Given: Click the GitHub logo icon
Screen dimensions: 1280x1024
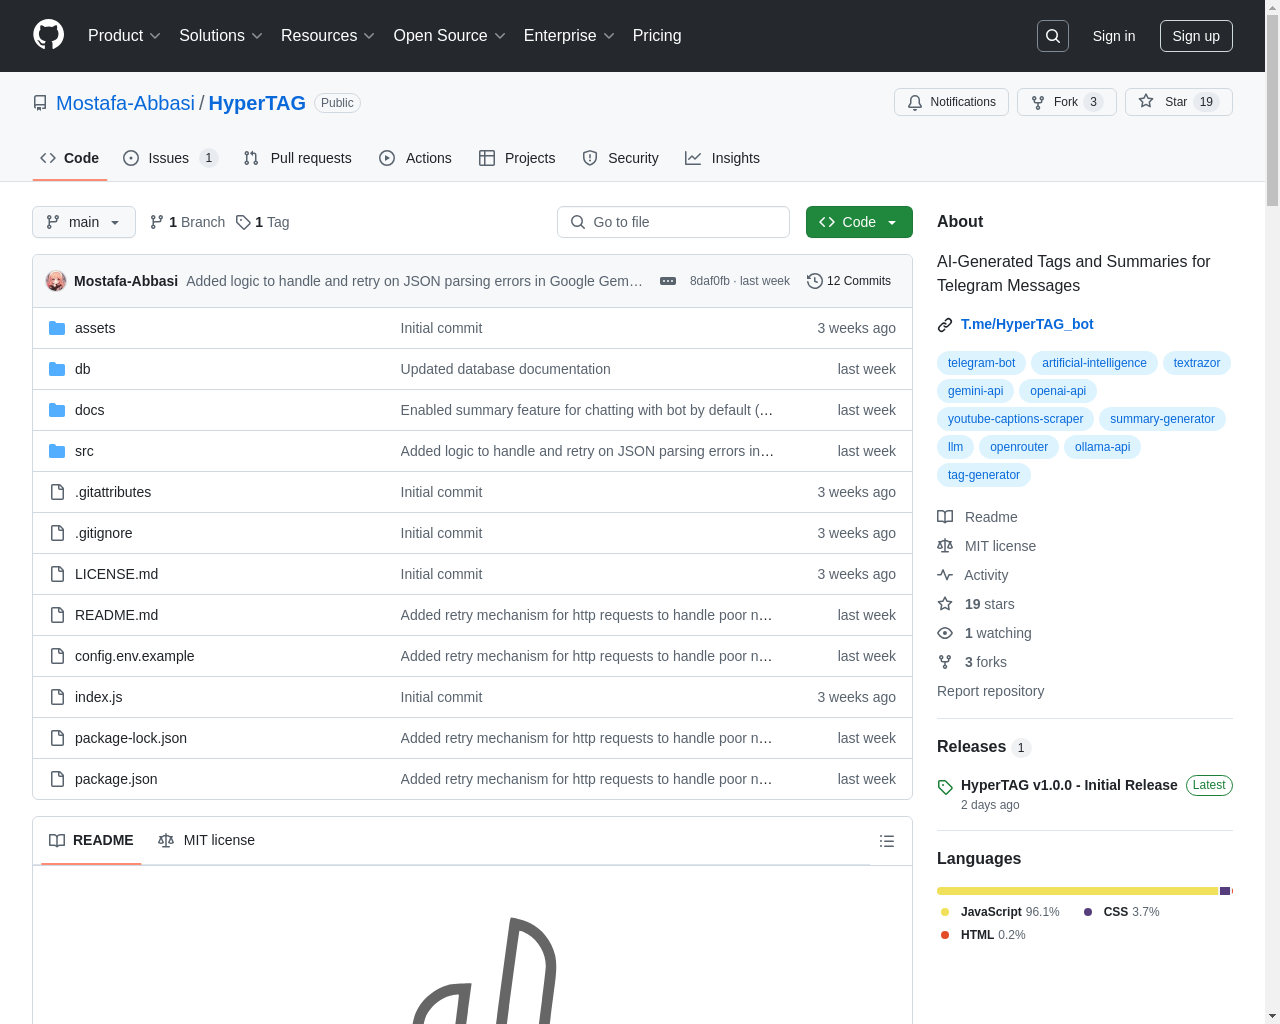Looking at the screenshot, I should coord(48,35).
